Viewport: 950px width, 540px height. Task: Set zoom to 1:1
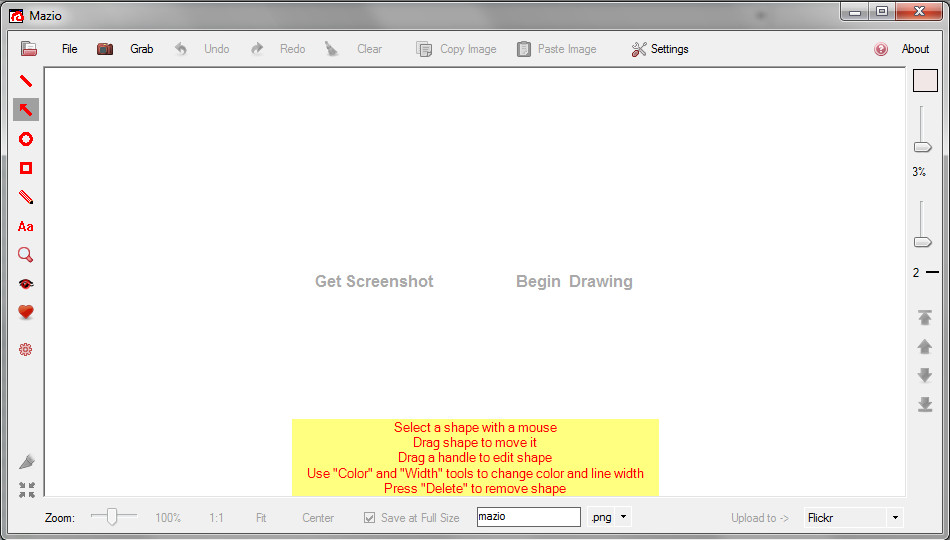216,518
